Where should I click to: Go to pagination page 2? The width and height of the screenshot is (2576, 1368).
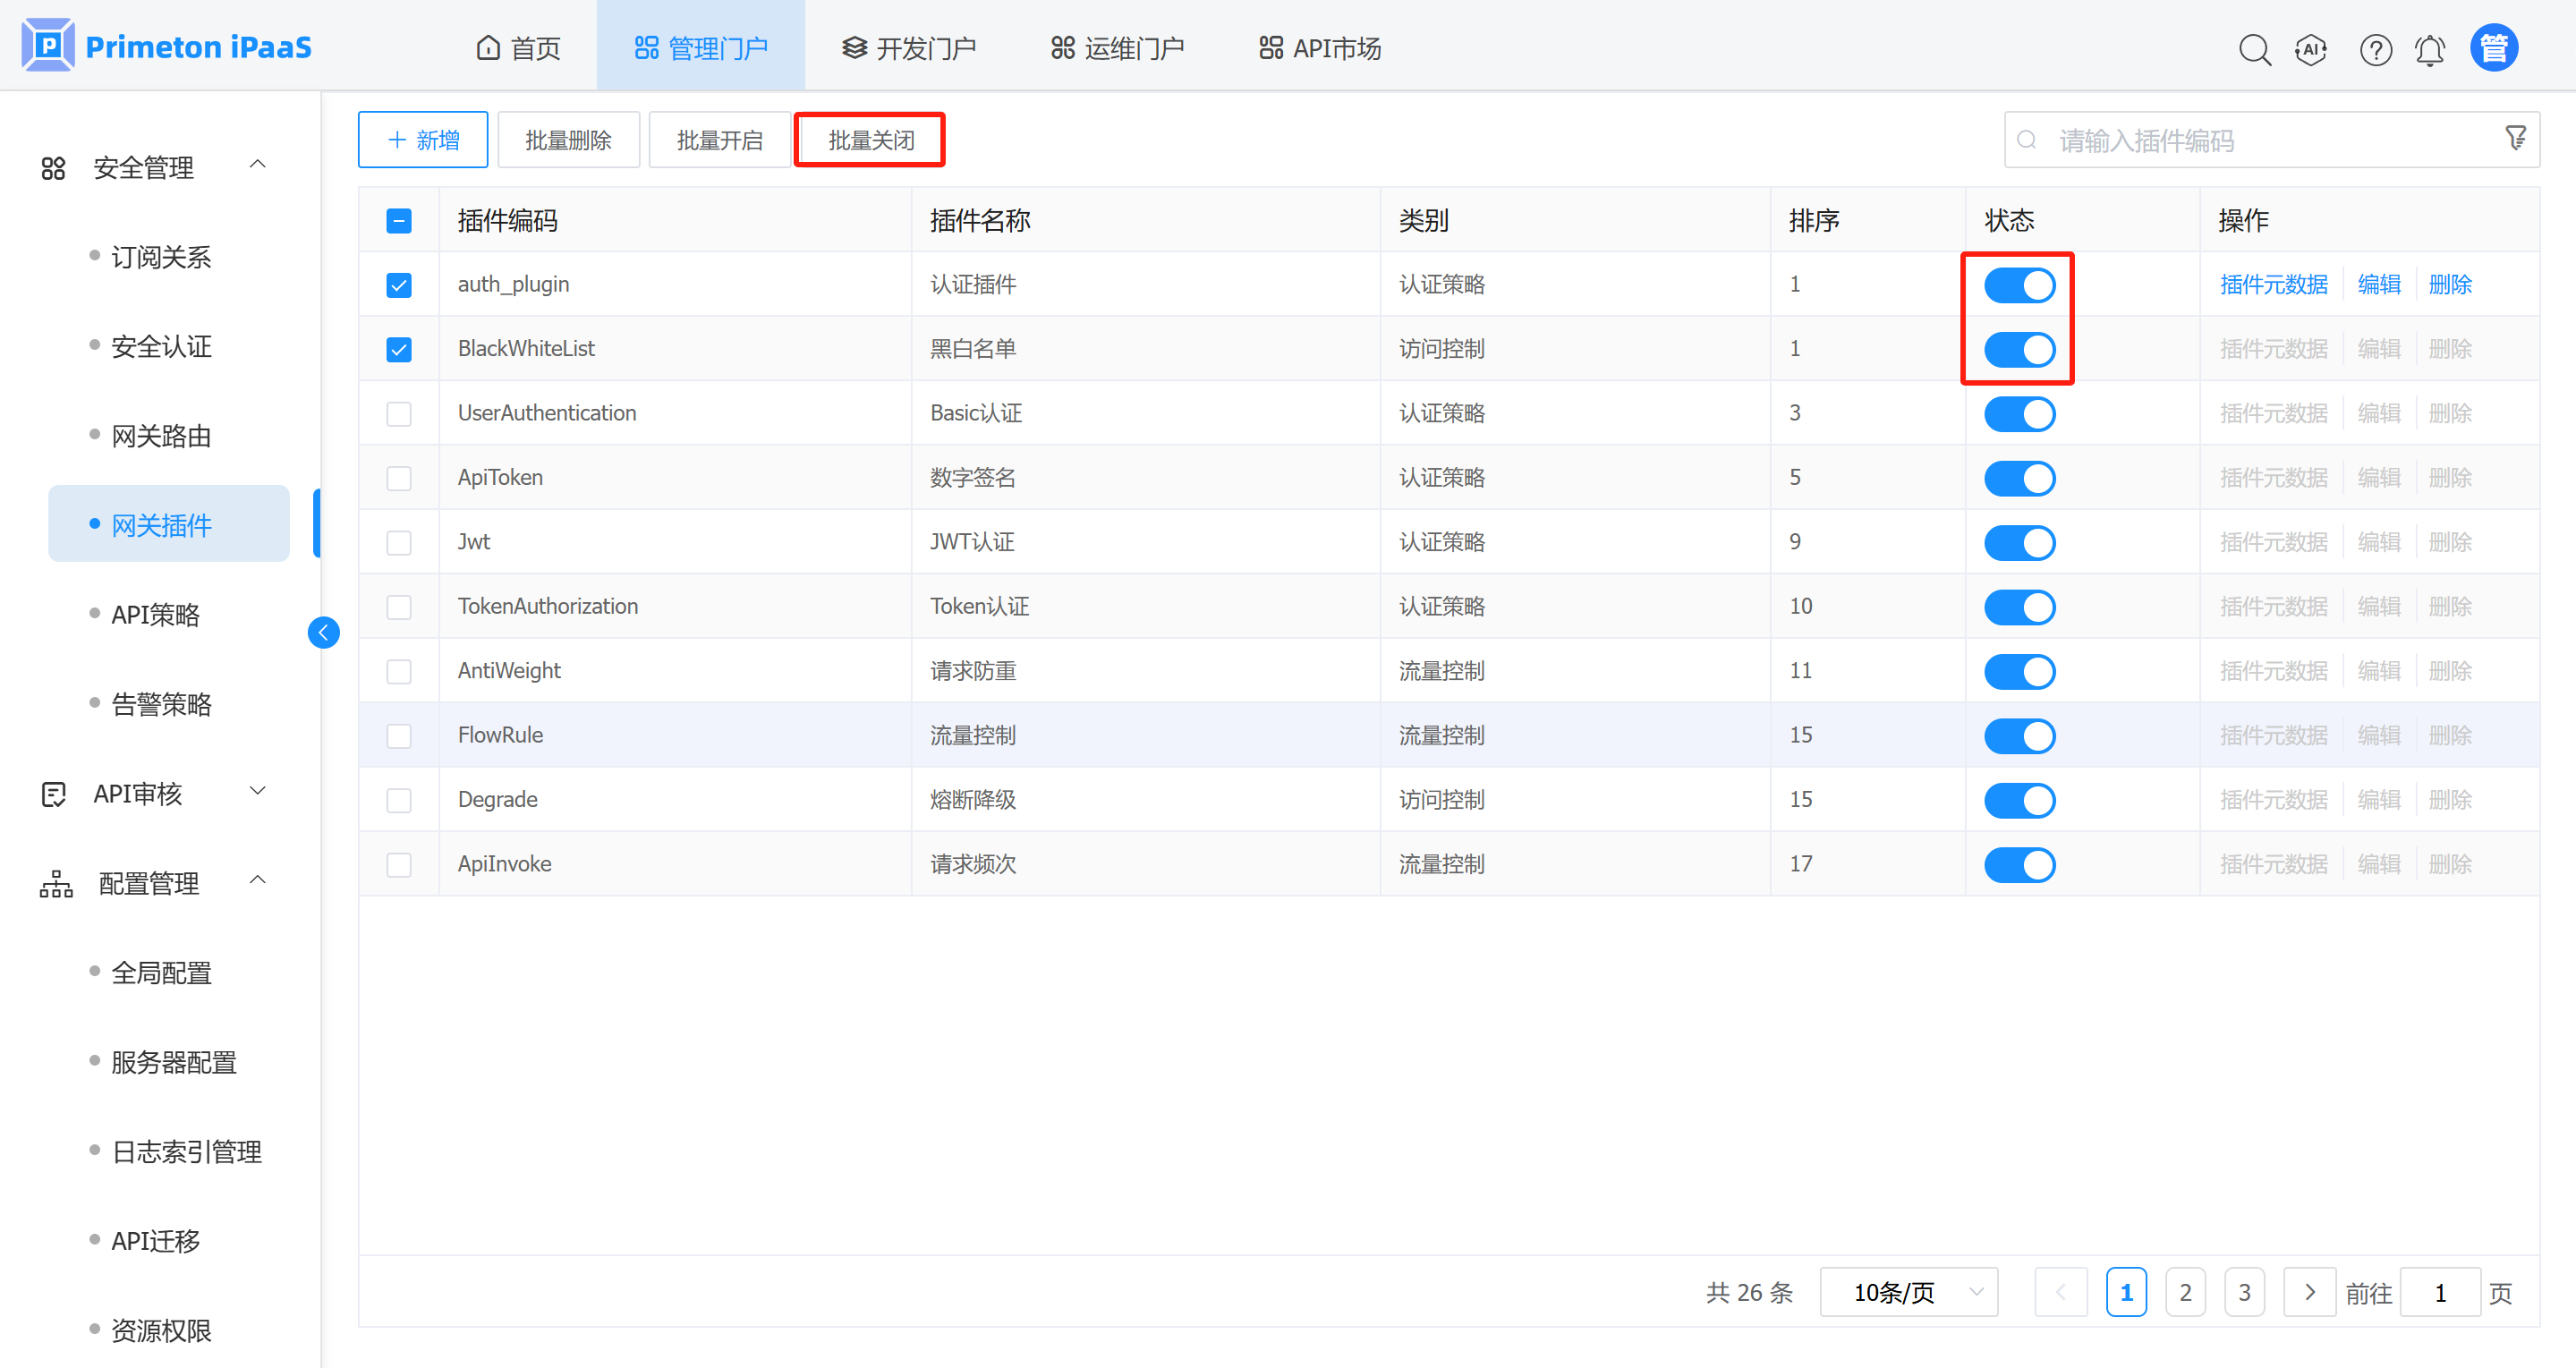2185,1292
